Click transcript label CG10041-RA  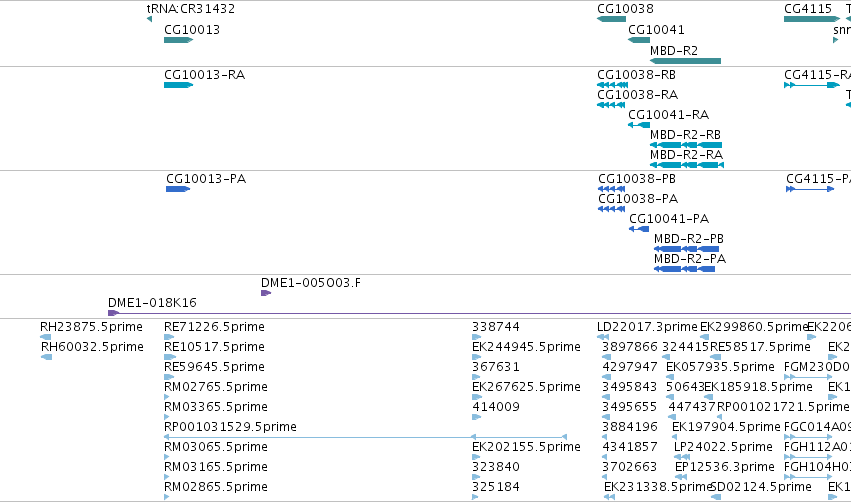point(669,115)
